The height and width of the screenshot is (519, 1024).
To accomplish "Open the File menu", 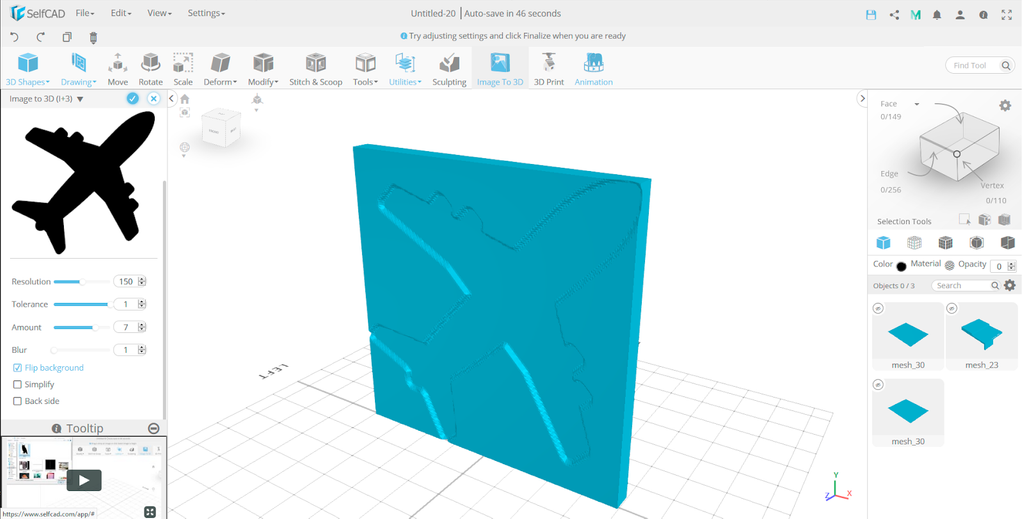I will click(85, 14).
